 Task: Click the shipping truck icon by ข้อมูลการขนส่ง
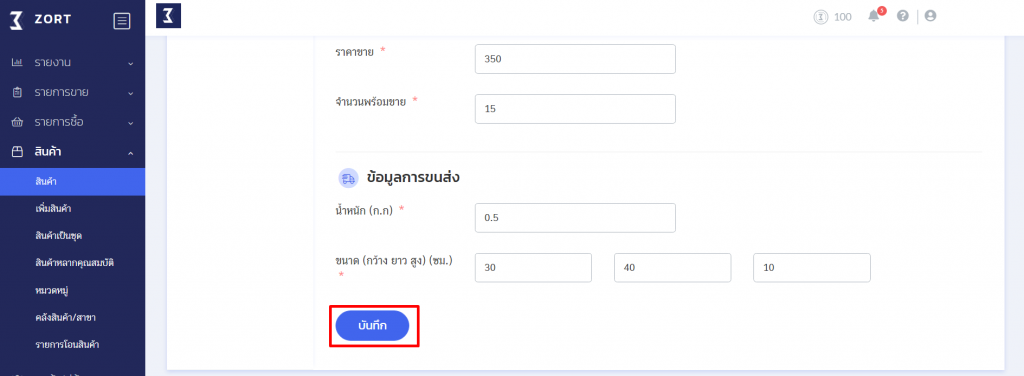[x=349, y=178]
